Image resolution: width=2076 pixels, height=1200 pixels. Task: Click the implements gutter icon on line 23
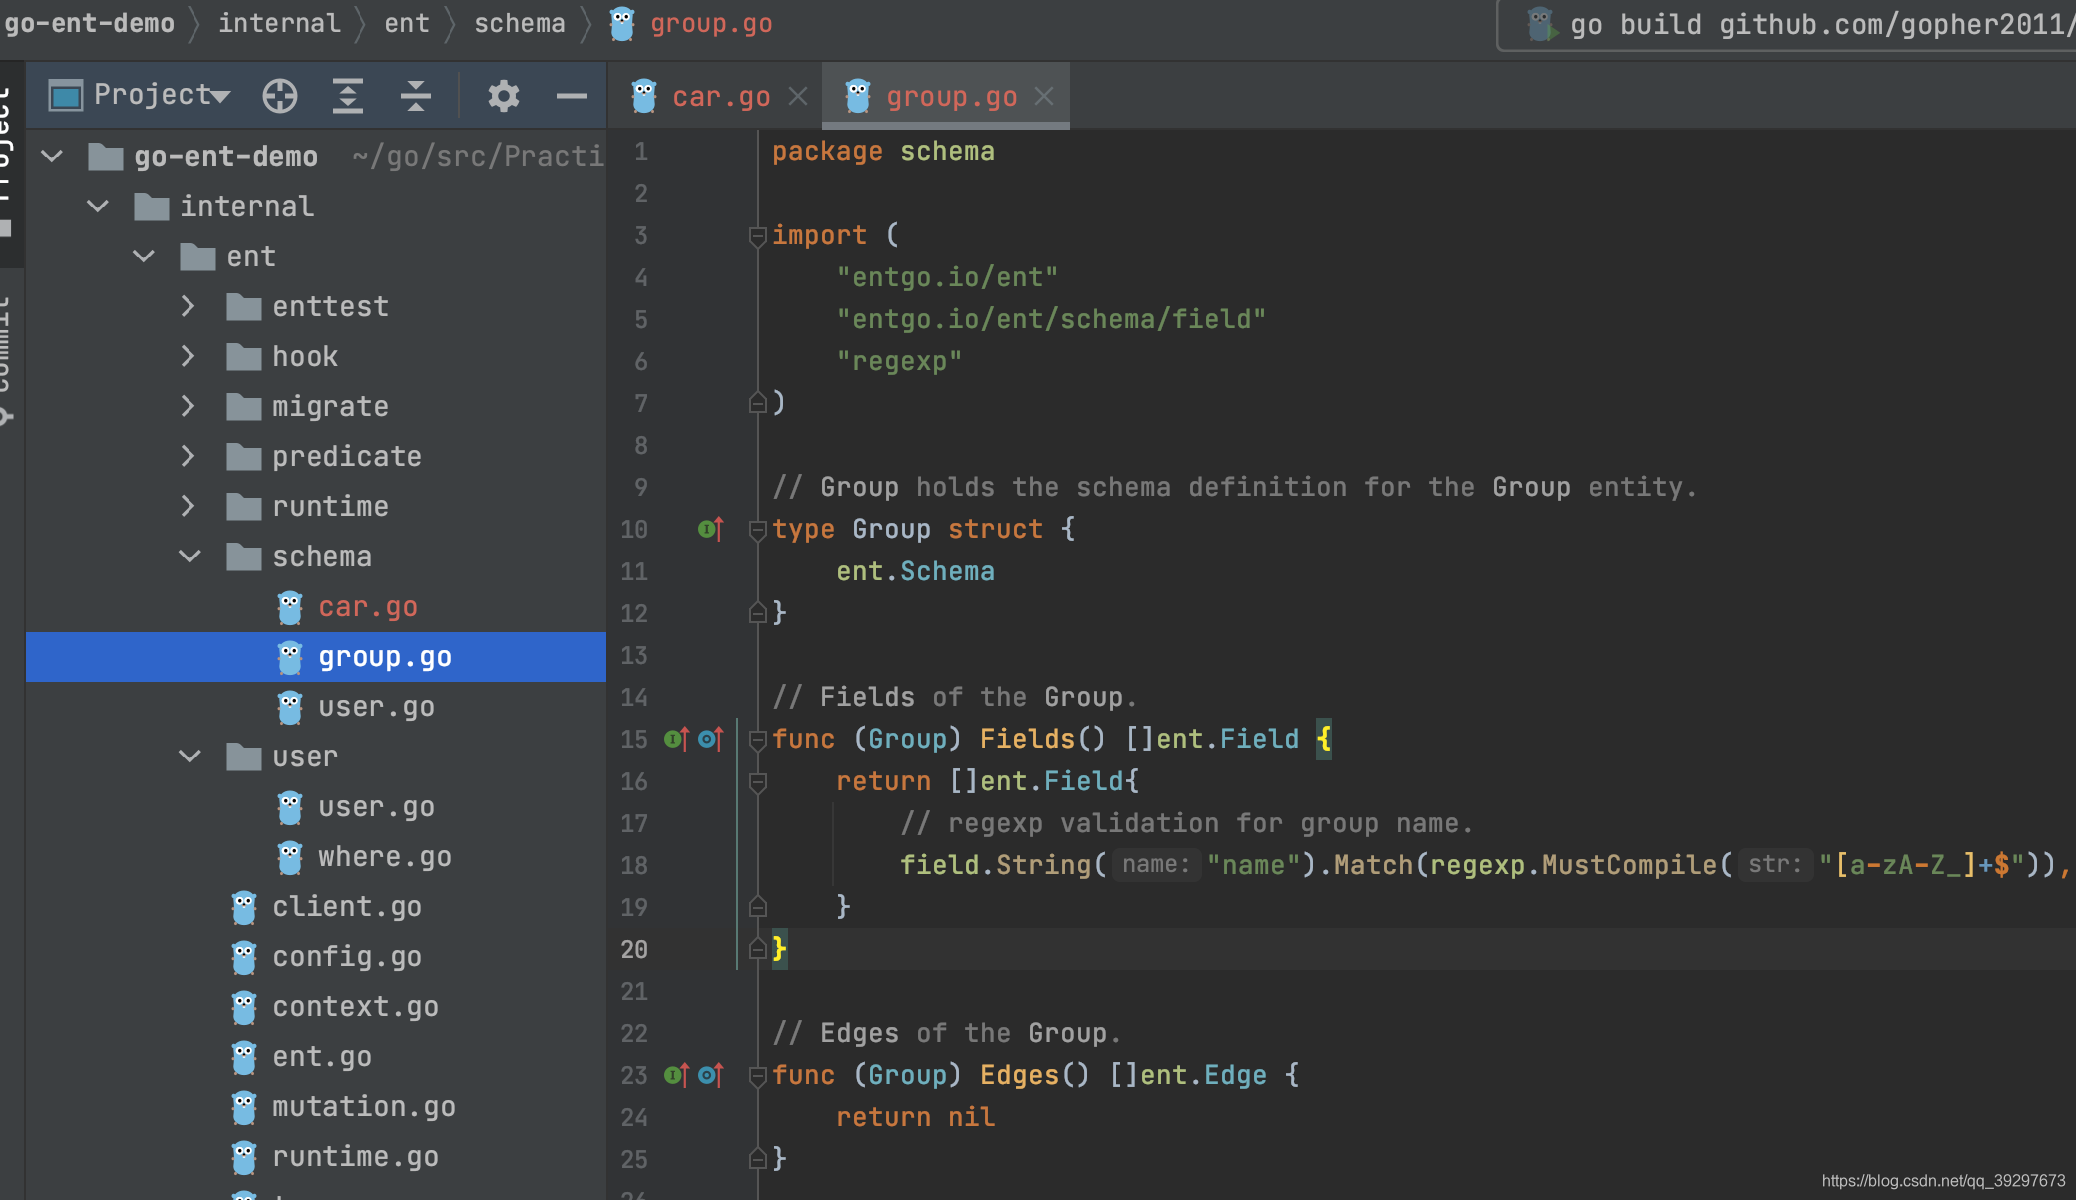pyautogui.click(x=677, y=1075)
